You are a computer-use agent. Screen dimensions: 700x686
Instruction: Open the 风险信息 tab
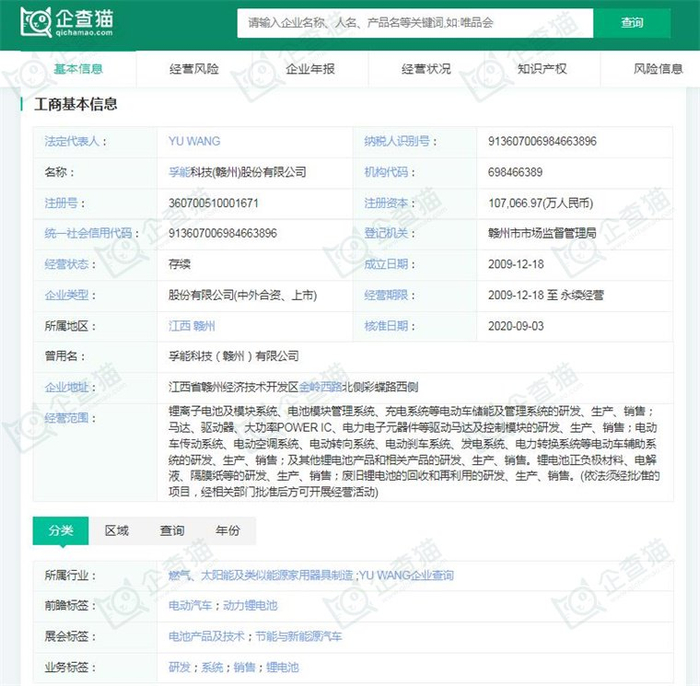pos(658,69)
